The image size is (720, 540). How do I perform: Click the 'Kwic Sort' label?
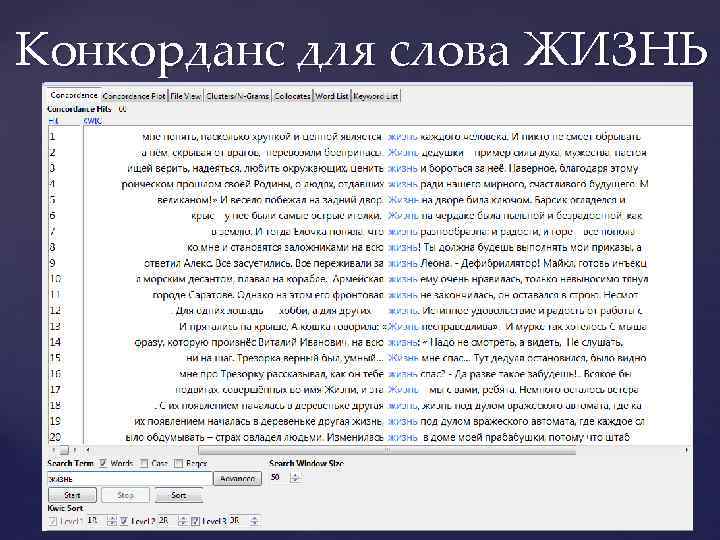(65, 508)
